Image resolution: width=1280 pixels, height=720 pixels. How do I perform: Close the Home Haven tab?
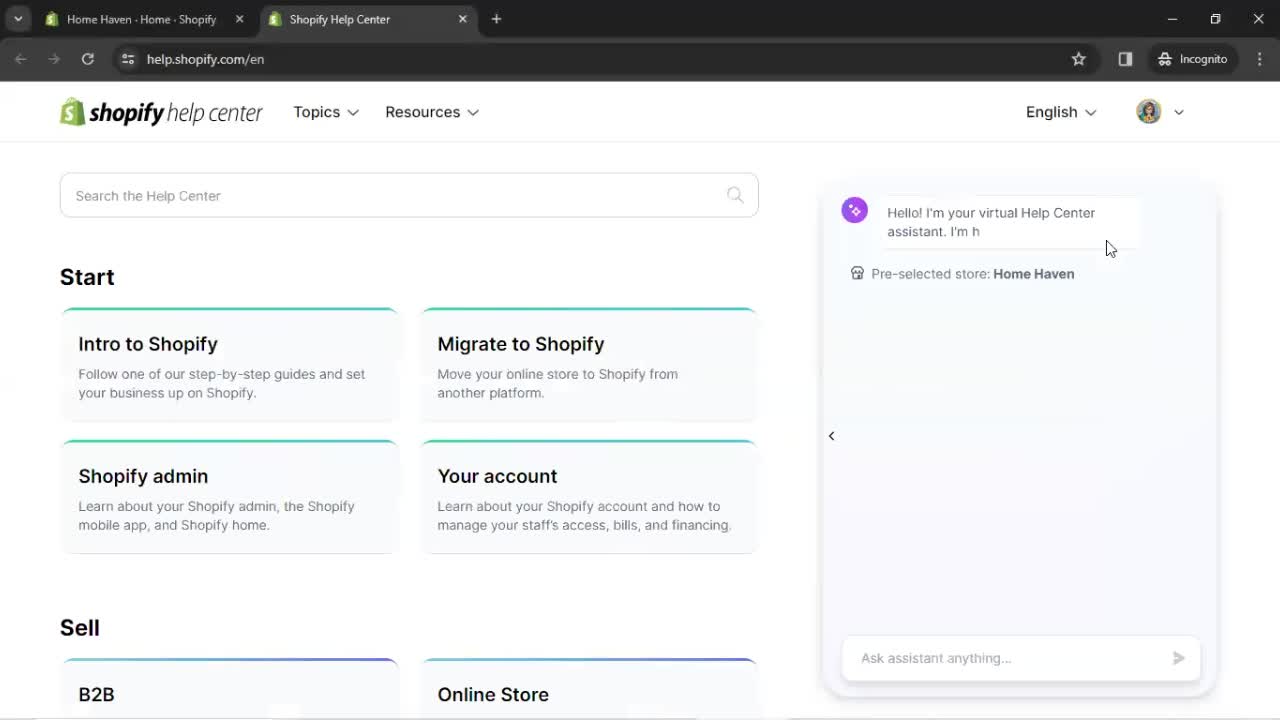pos(239,19)
